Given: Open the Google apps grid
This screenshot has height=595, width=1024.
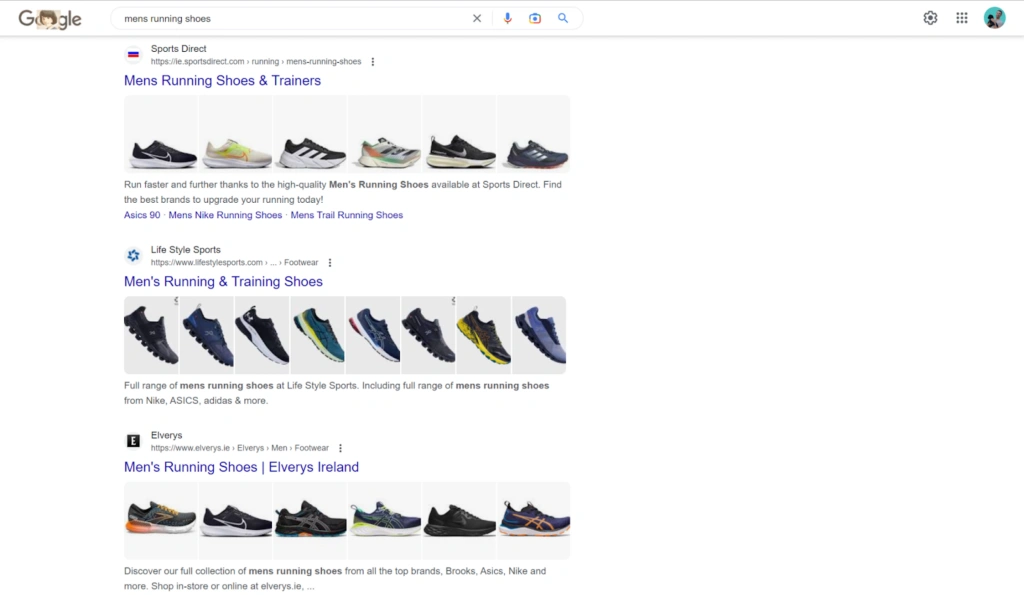Looking at the screenshot, I should coord(962,18).
